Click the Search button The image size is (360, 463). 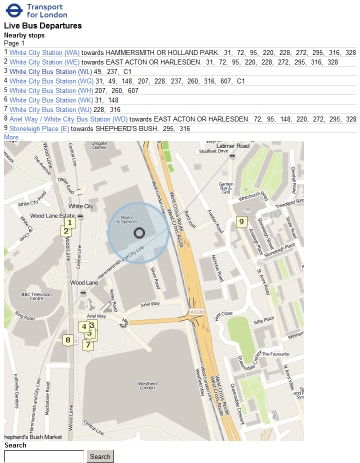pyautogui.click(x=100, y=456)
